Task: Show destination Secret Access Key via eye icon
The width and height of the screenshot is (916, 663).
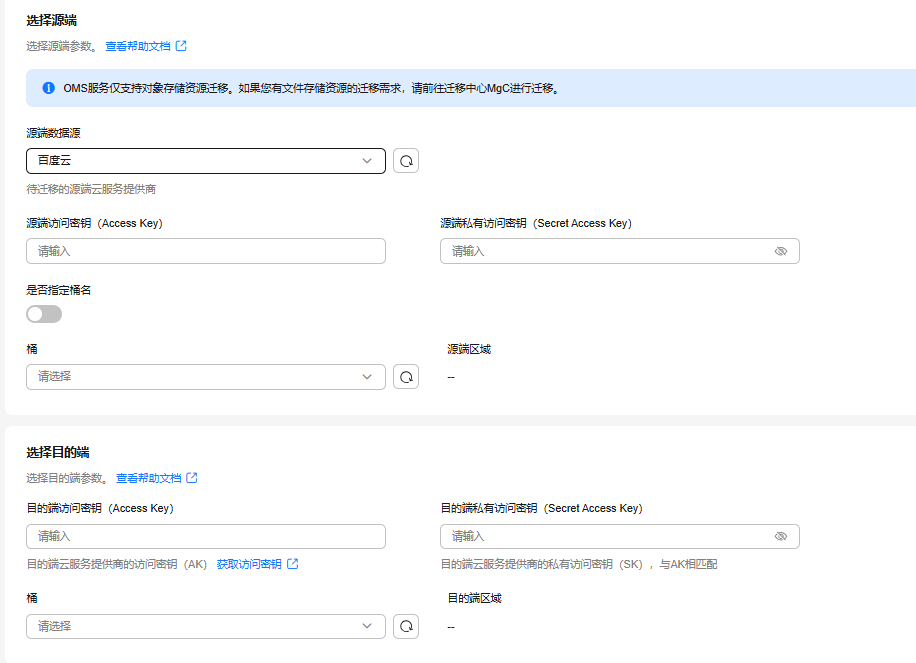Action: pyautogui.click(x=780, y=536)
